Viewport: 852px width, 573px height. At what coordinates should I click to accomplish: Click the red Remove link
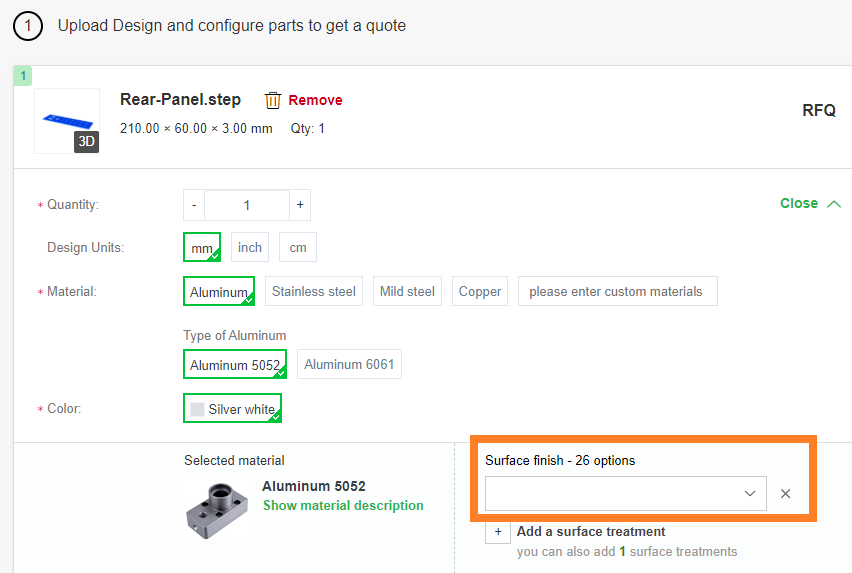click(315, 100)
